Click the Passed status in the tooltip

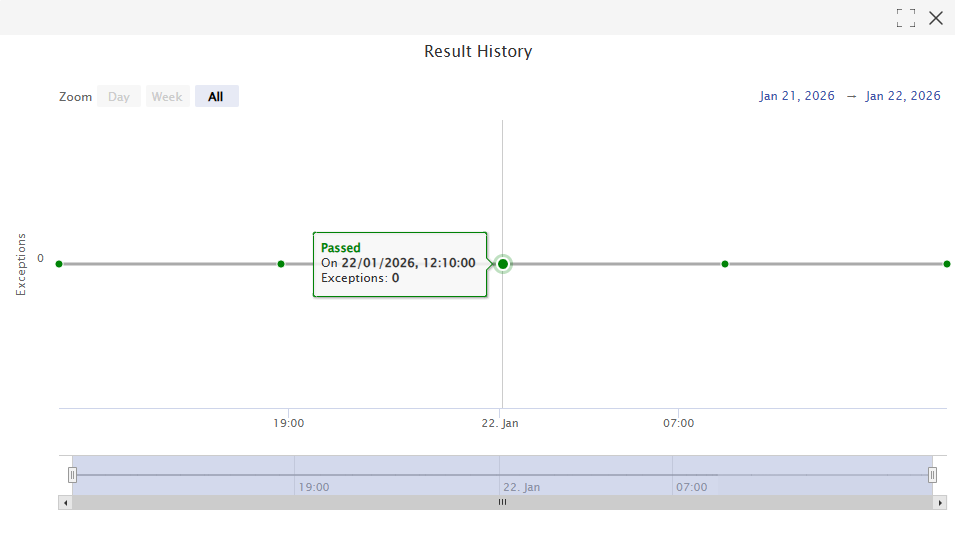coord(340,248)
